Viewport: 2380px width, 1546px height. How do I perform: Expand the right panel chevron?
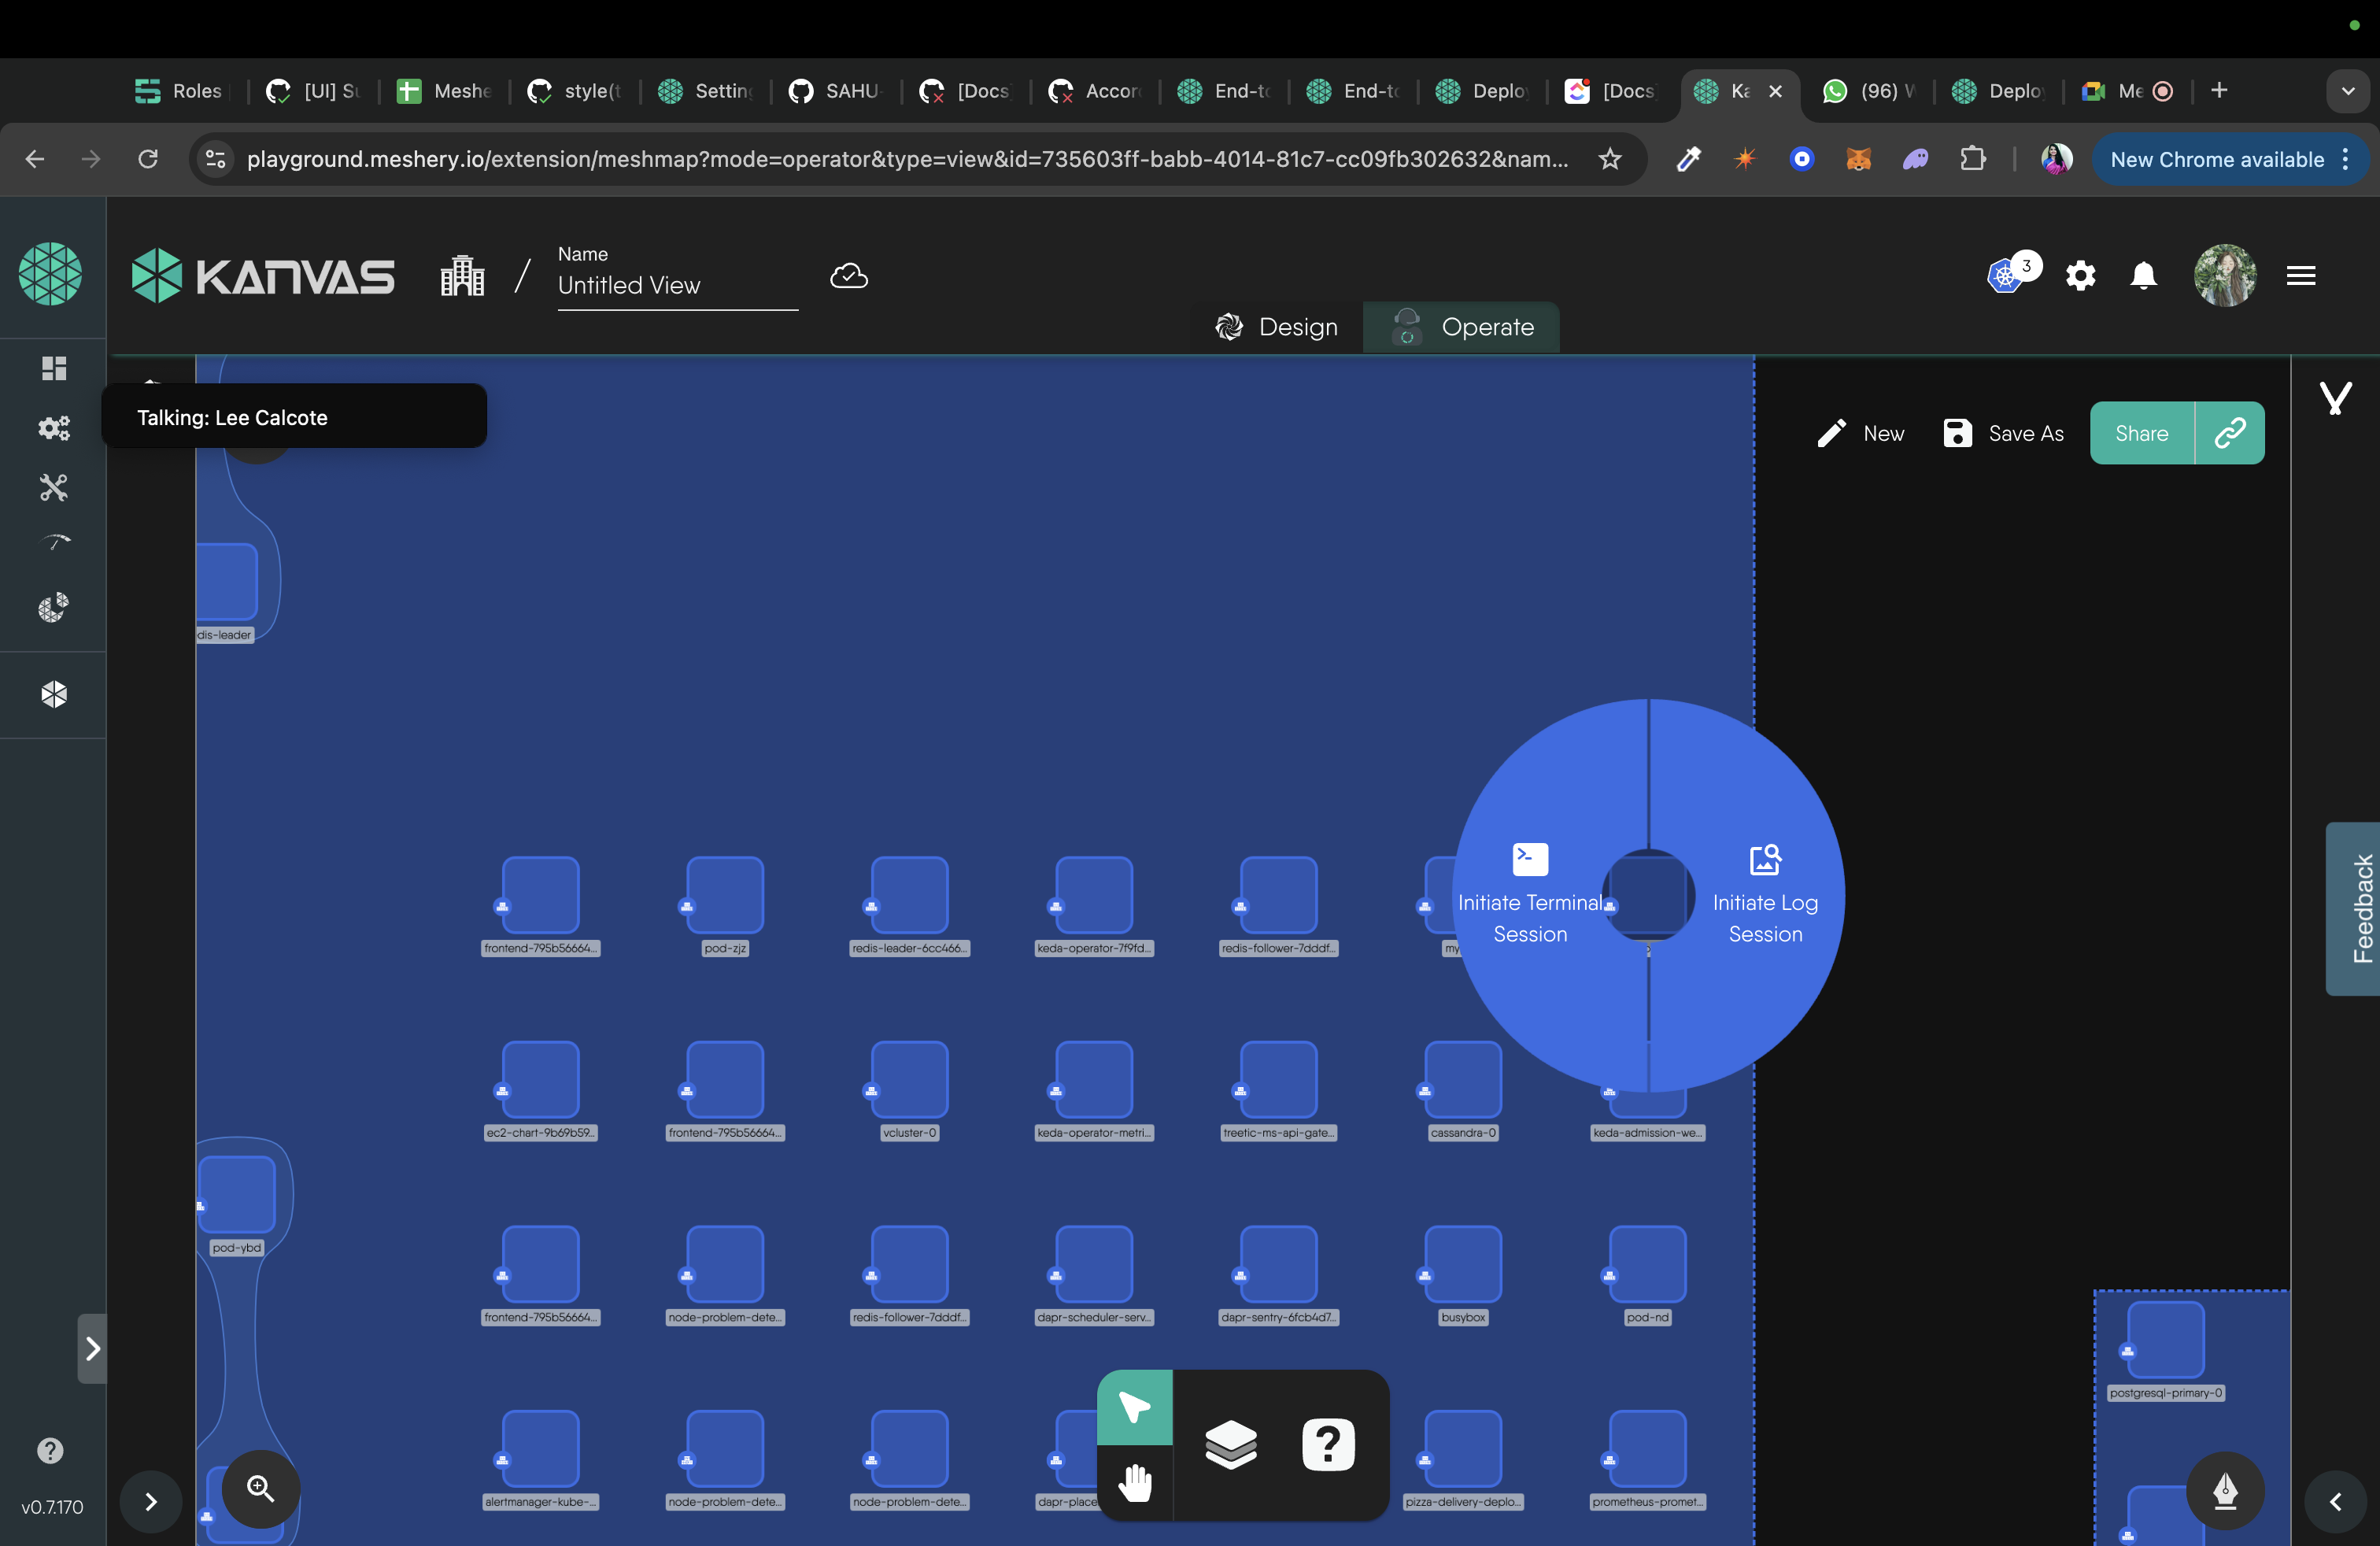click(x=2335, y=1501)
